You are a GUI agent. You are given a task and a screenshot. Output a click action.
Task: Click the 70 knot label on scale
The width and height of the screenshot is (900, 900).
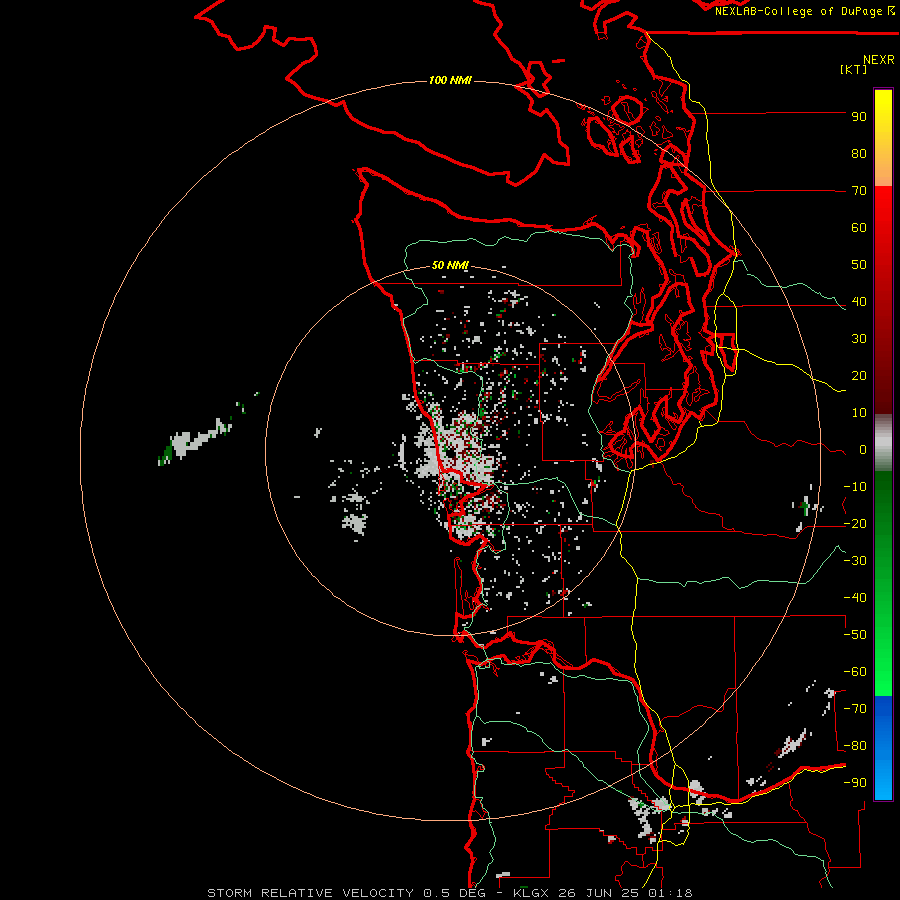pos(859,191)
